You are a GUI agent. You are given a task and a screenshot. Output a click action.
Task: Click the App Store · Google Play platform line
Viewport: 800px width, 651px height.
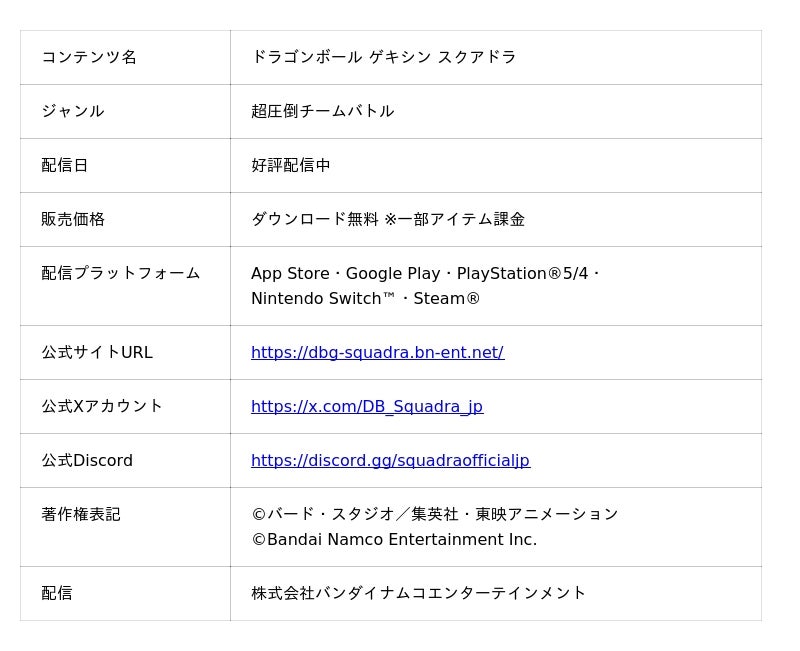point(425,273)
